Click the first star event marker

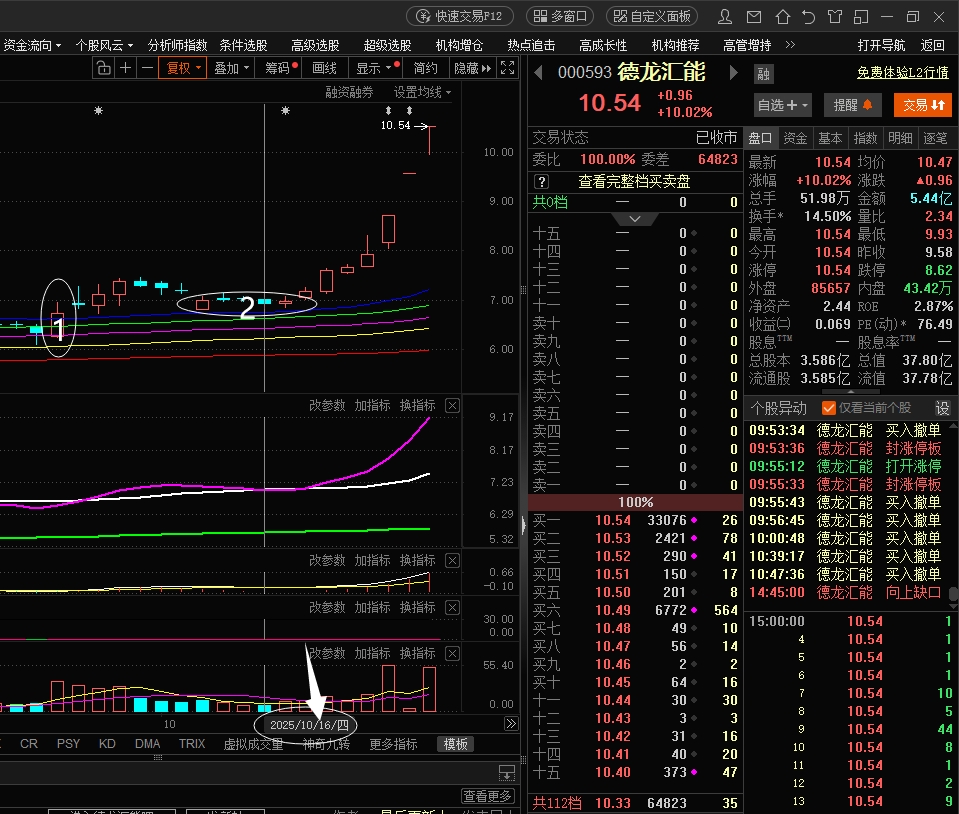click(98, 111)
